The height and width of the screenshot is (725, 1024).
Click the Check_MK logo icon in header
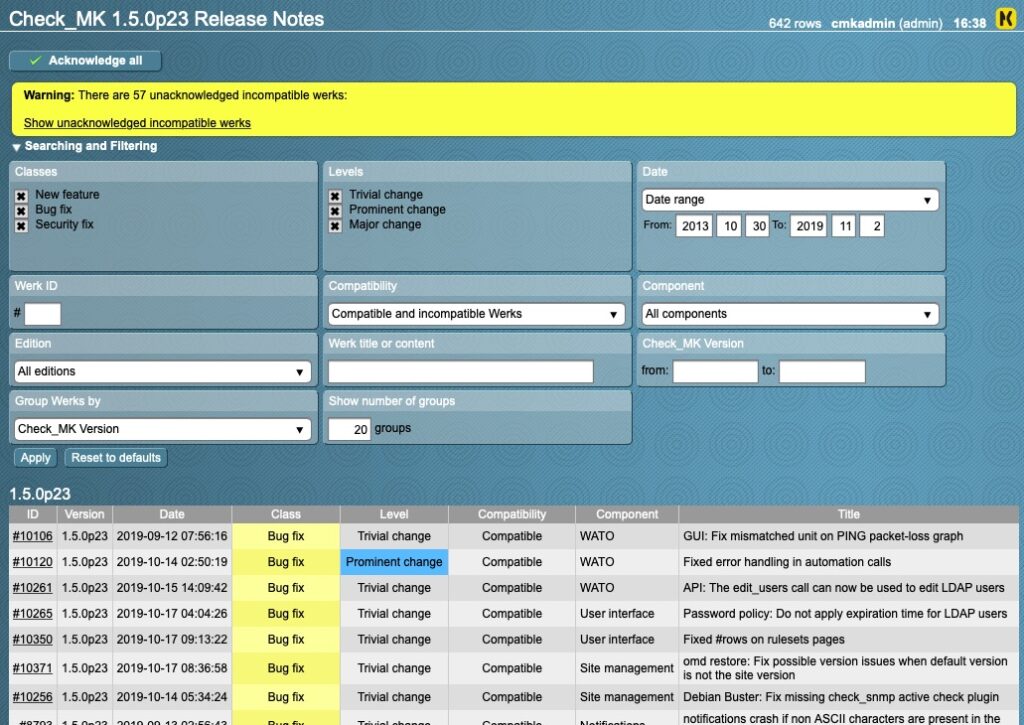1006,18
